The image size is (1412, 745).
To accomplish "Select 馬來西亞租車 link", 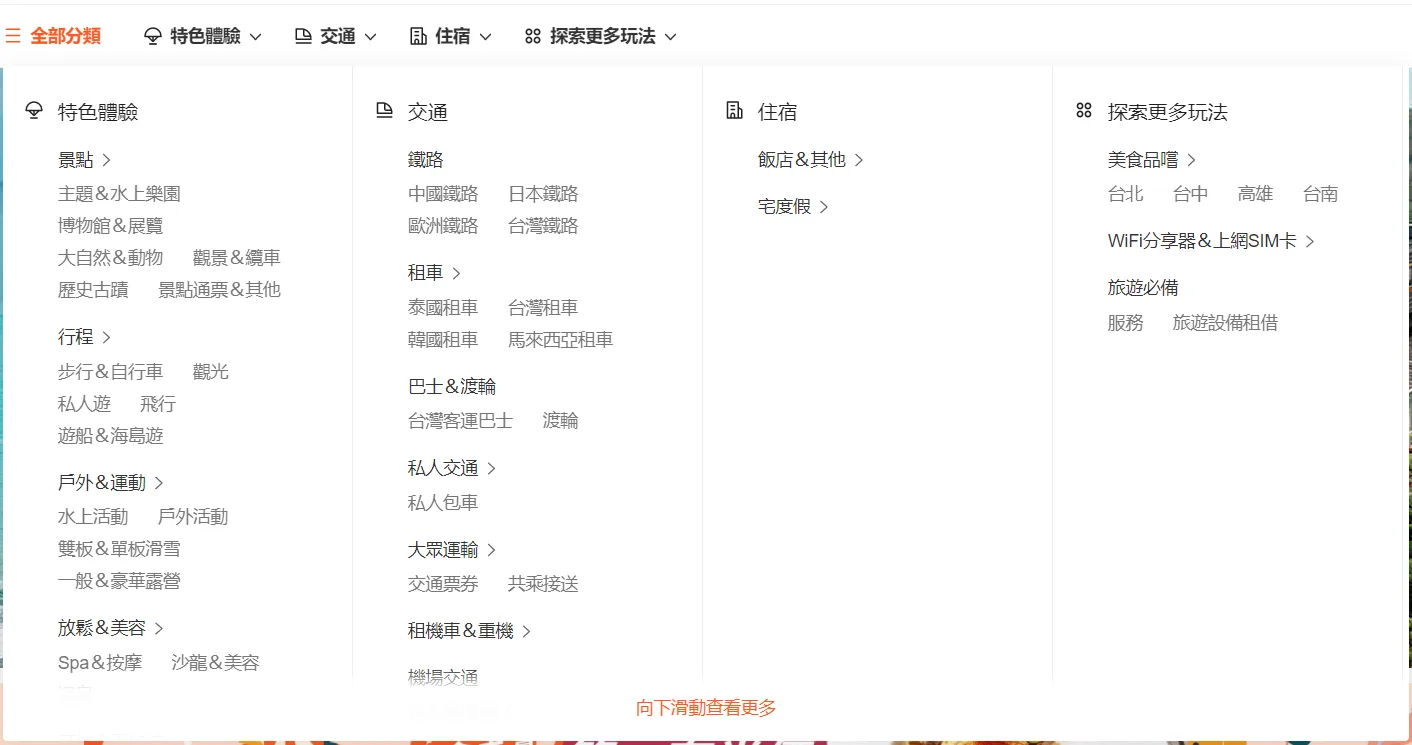I will click(560, 340).
